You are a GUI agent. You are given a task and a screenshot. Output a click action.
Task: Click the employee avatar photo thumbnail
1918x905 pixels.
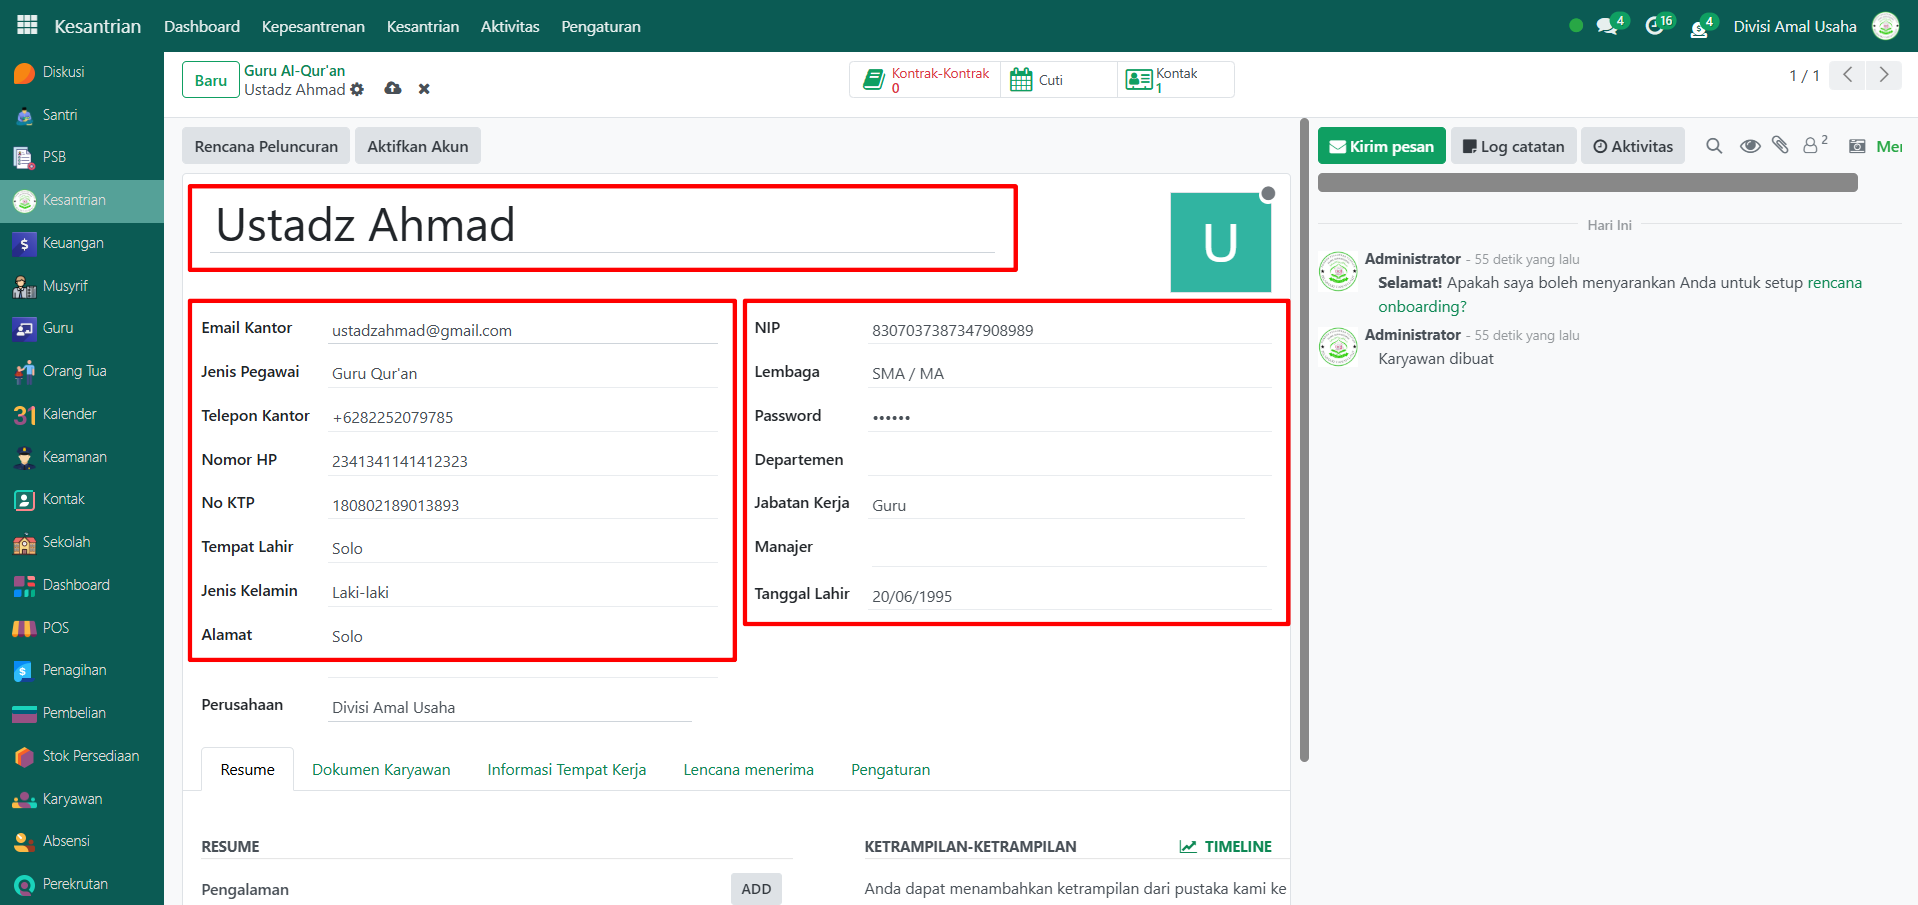click(1220, 242)
